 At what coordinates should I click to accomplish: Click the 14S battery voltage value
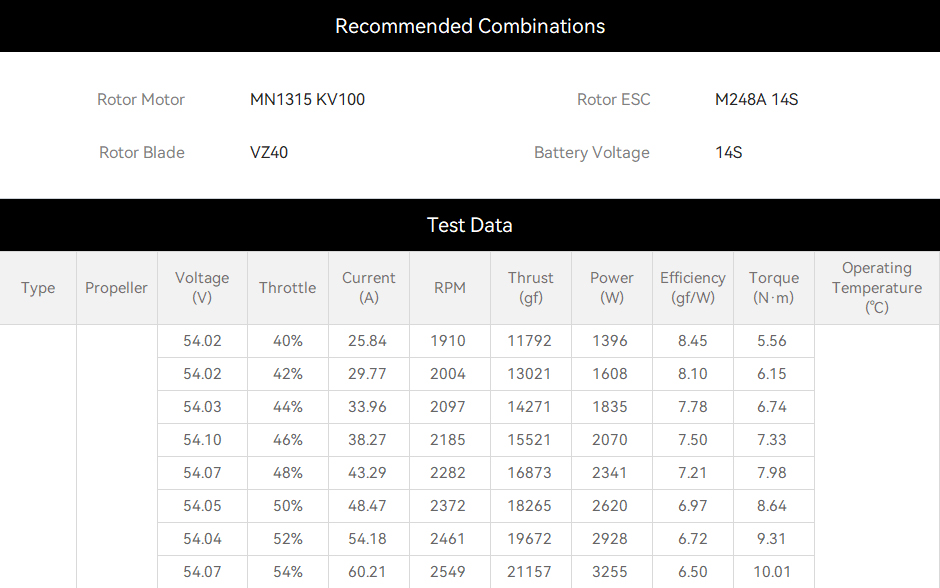click(728, 152)
